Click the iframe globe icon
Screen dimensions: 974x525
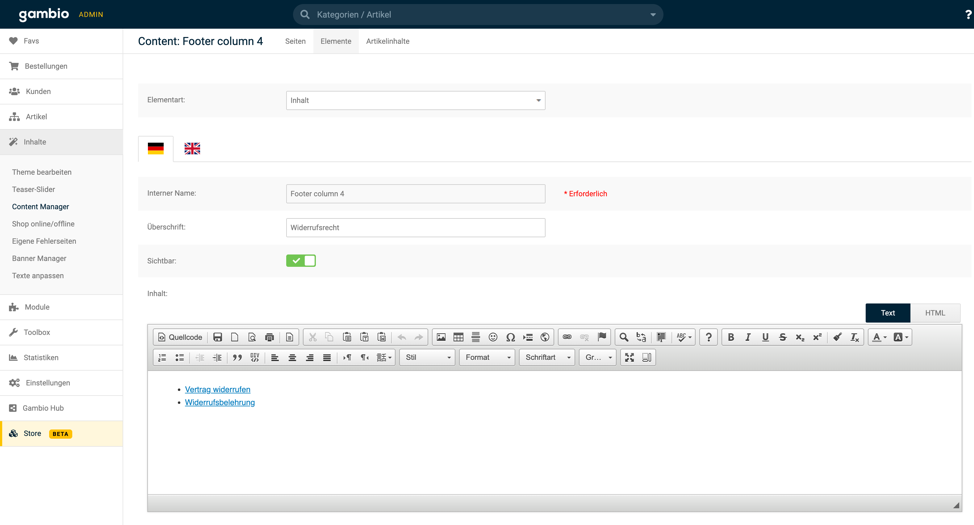(x=545, y=337)
